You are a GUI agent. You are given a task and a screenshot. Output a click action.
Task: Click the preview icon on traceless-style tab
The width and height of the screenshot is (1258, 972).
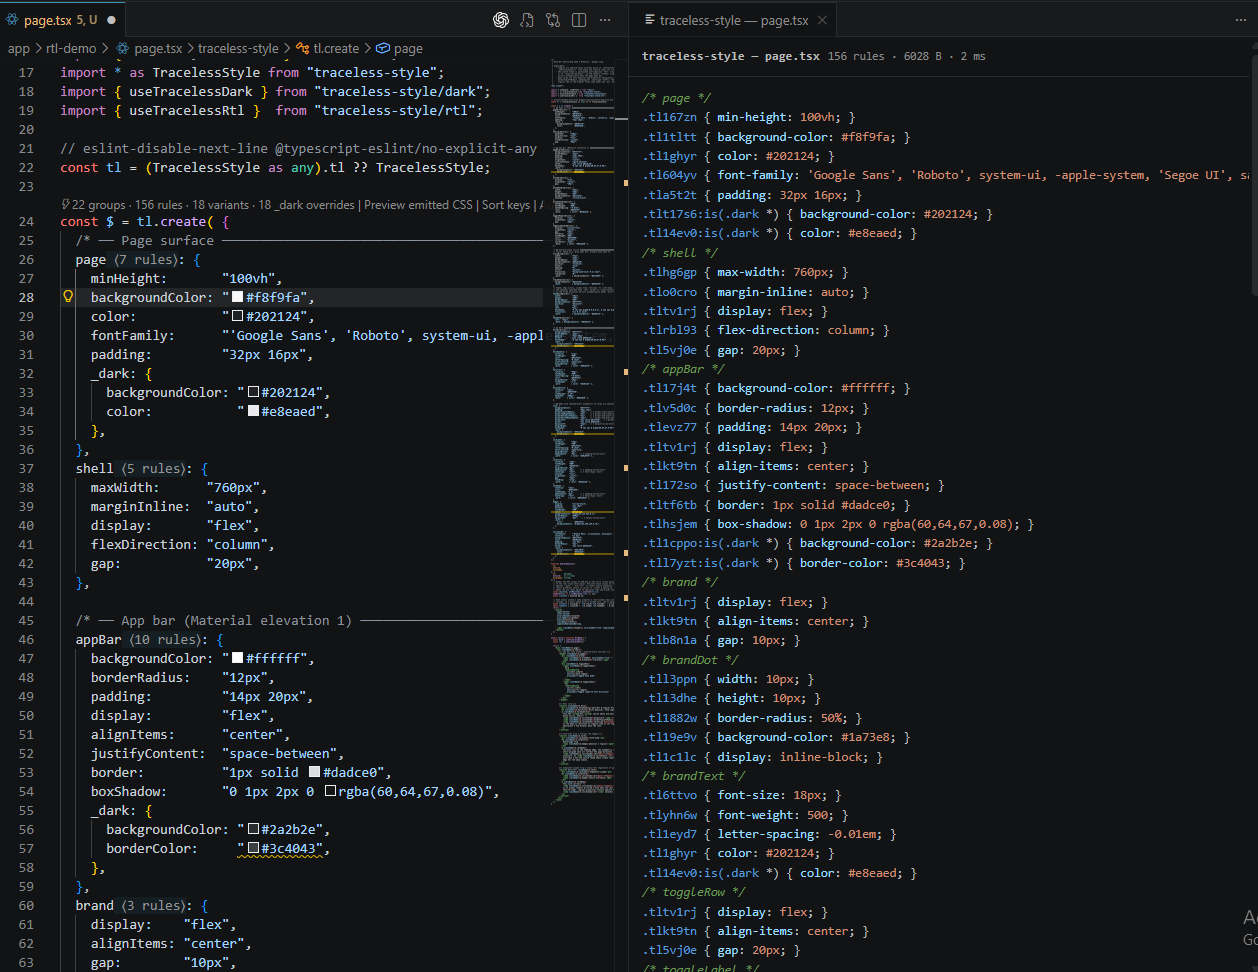point(649,20)
